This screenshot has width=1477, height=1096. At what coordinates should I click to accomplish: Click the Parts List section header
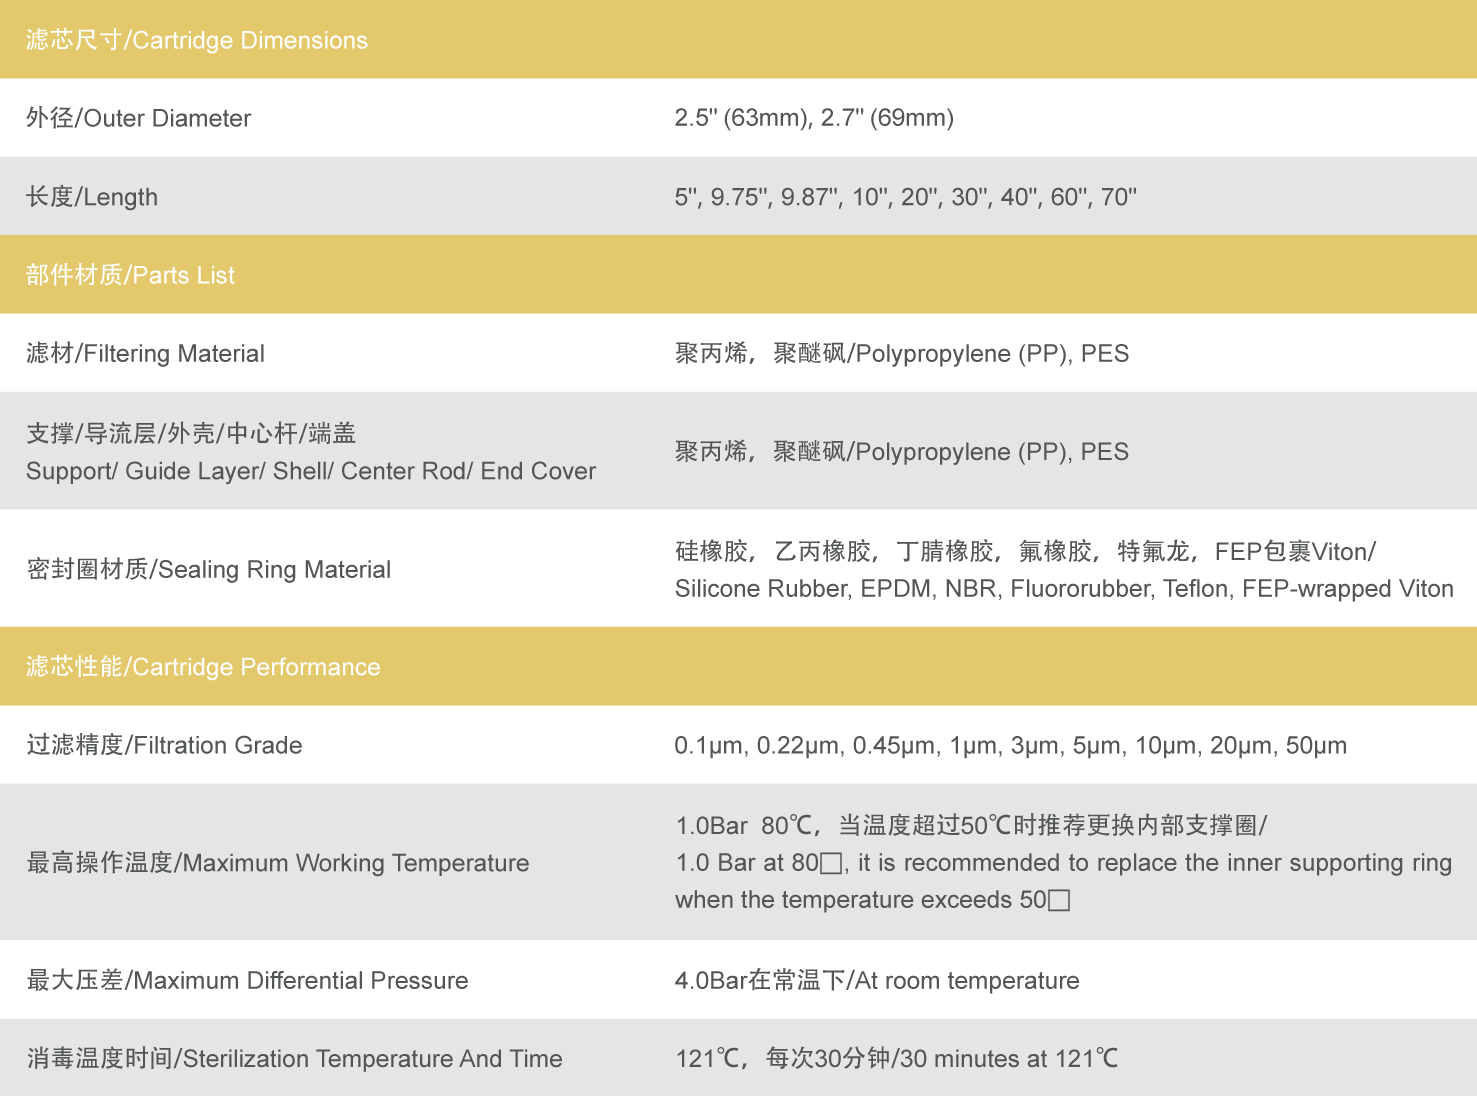click(130, 275)
